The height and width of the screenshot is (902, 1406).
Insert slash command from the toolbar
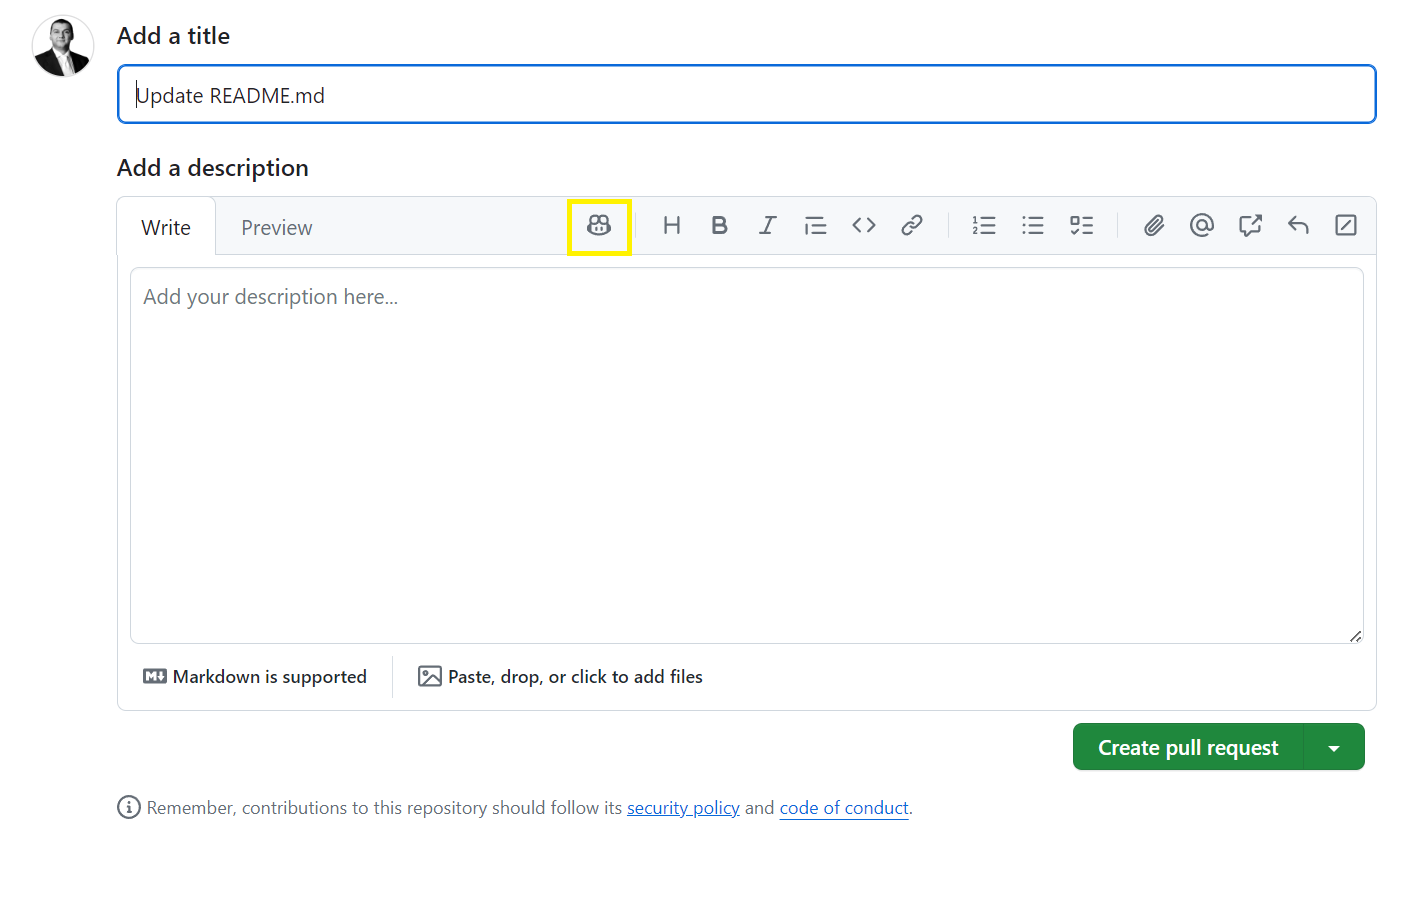(1346, 226)
